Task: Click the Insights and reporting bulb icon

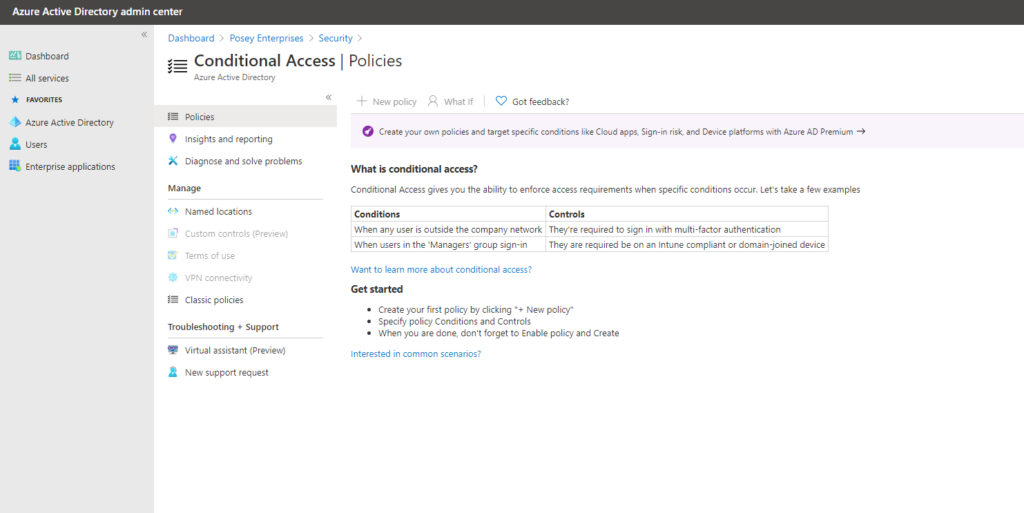Action: (172, 138)
